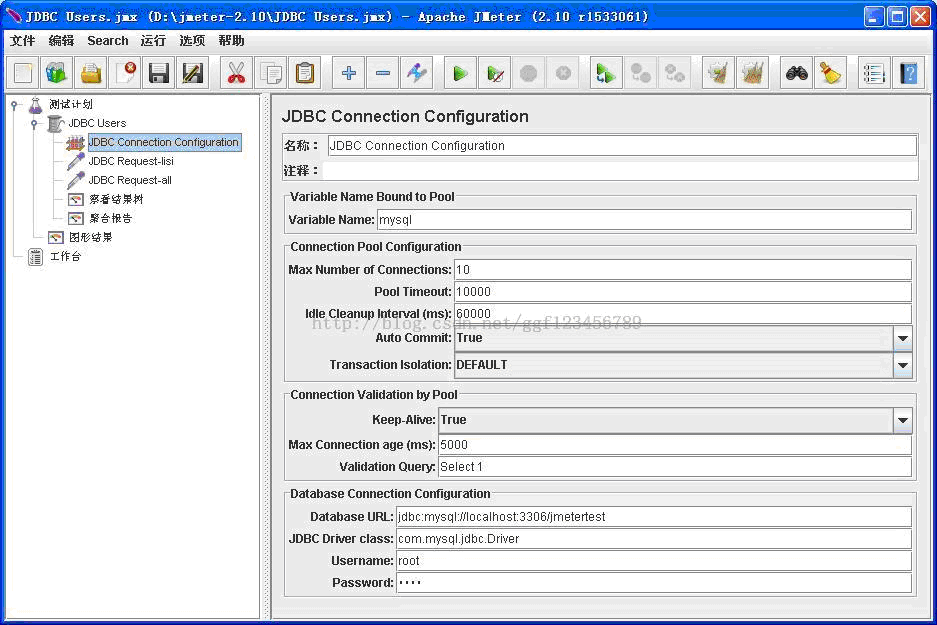The height and width of the screenshot is (625, 937).
Task: Open Search with the binoculars icon
Action: (x=797, y=73)
